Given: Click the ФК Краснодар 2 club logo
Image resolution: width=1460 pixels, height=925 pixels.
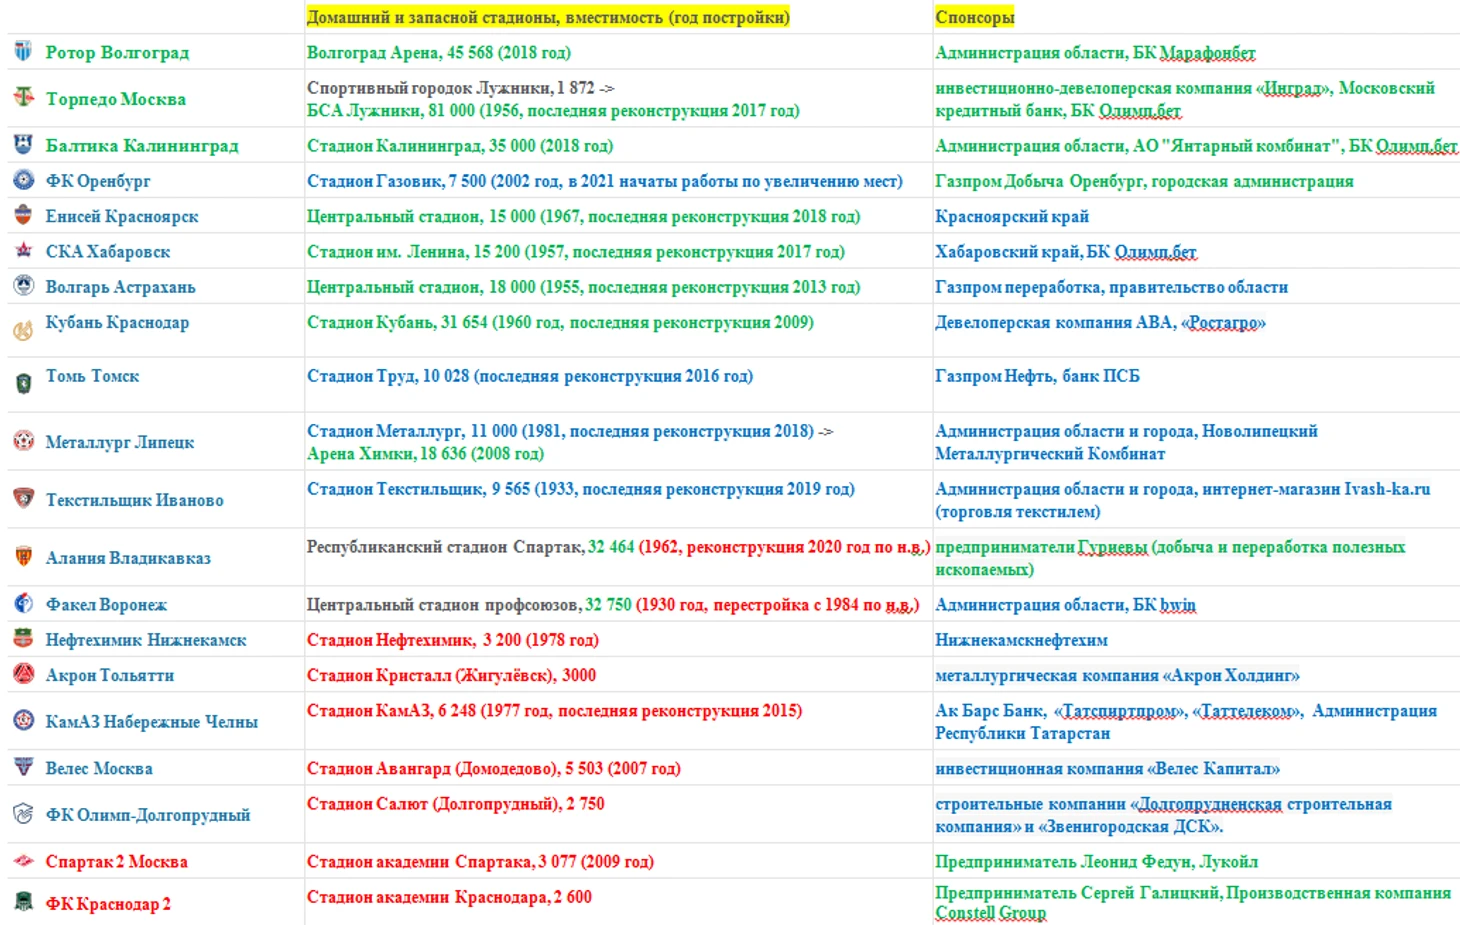Looking at the screenshot, I should (23, 902).
